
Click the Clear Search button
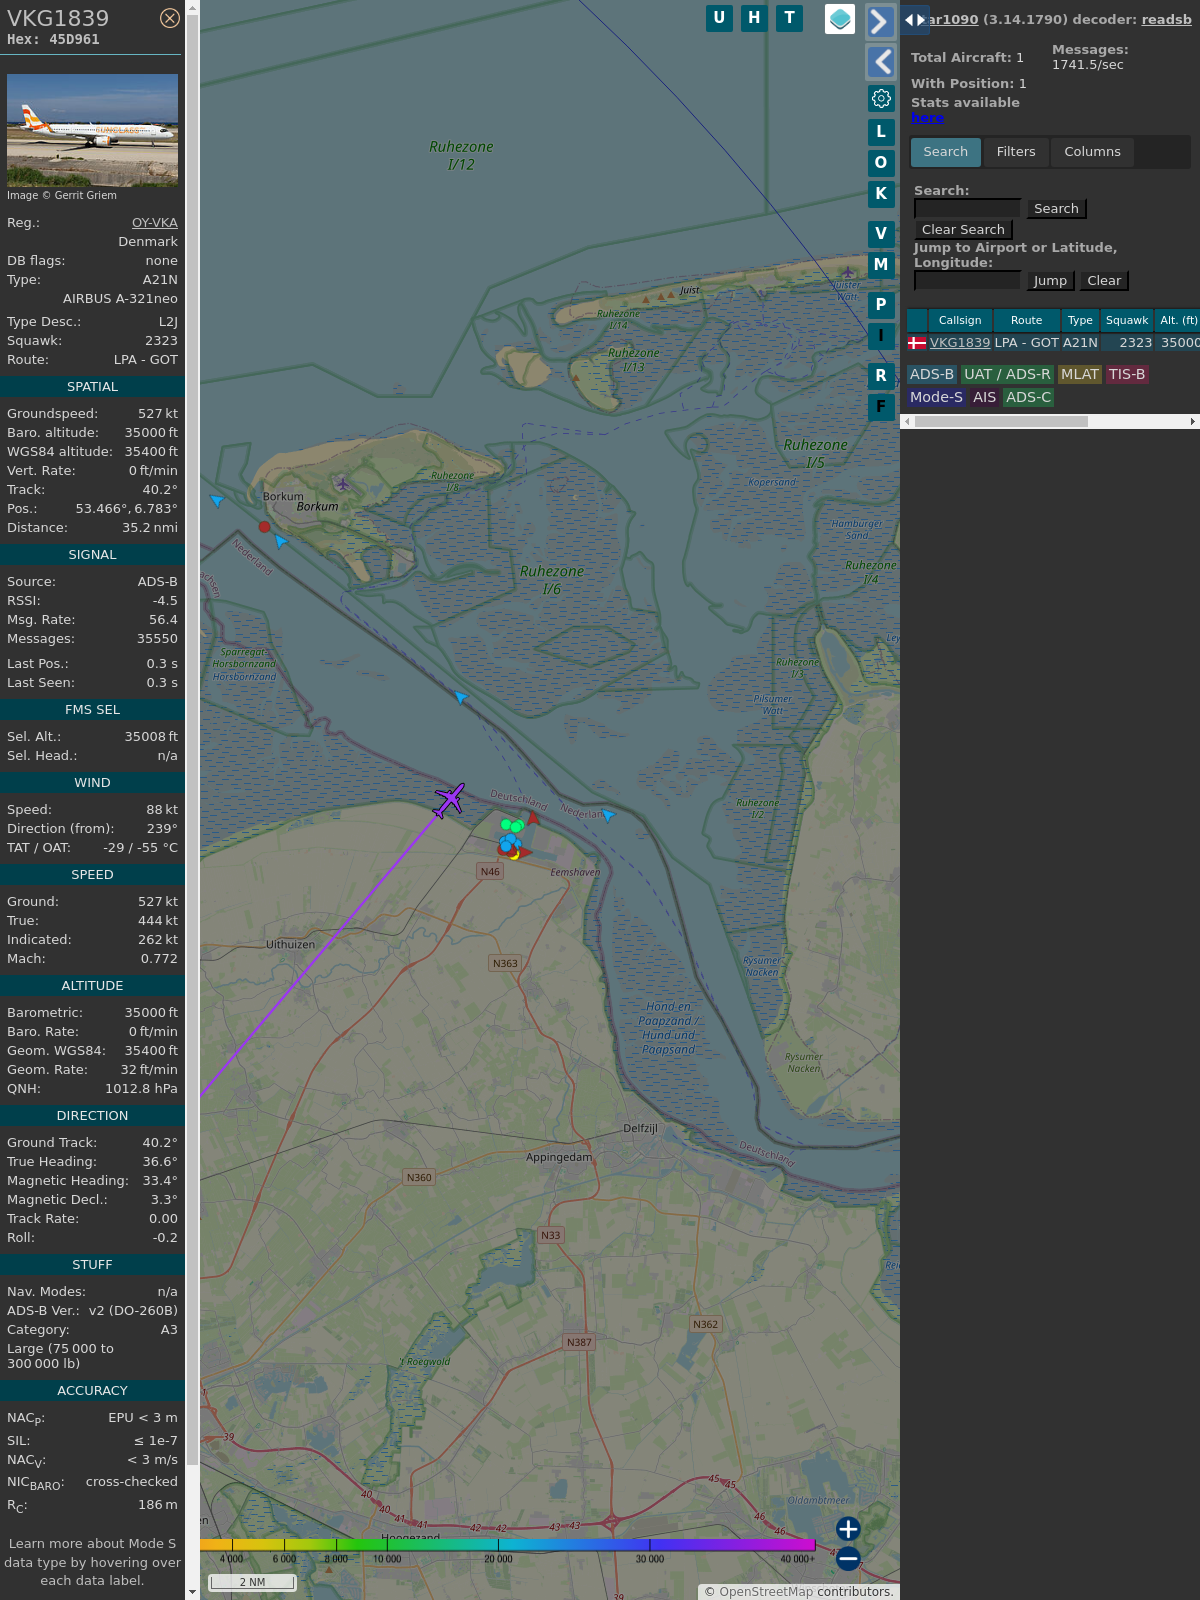[963, 230]
